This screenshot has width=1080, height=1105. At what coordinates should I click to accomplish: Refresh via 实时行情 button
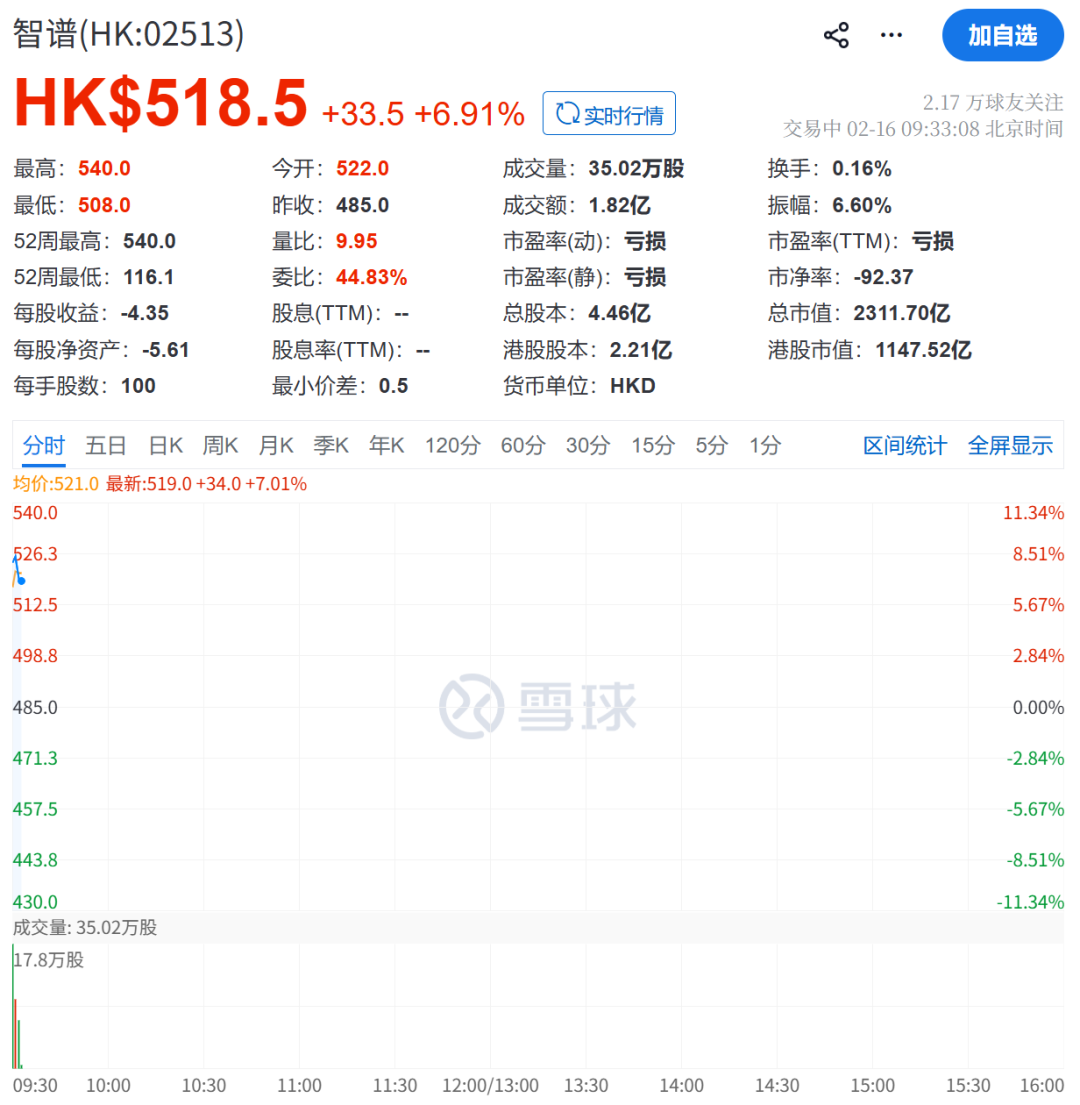coord(609,113)
